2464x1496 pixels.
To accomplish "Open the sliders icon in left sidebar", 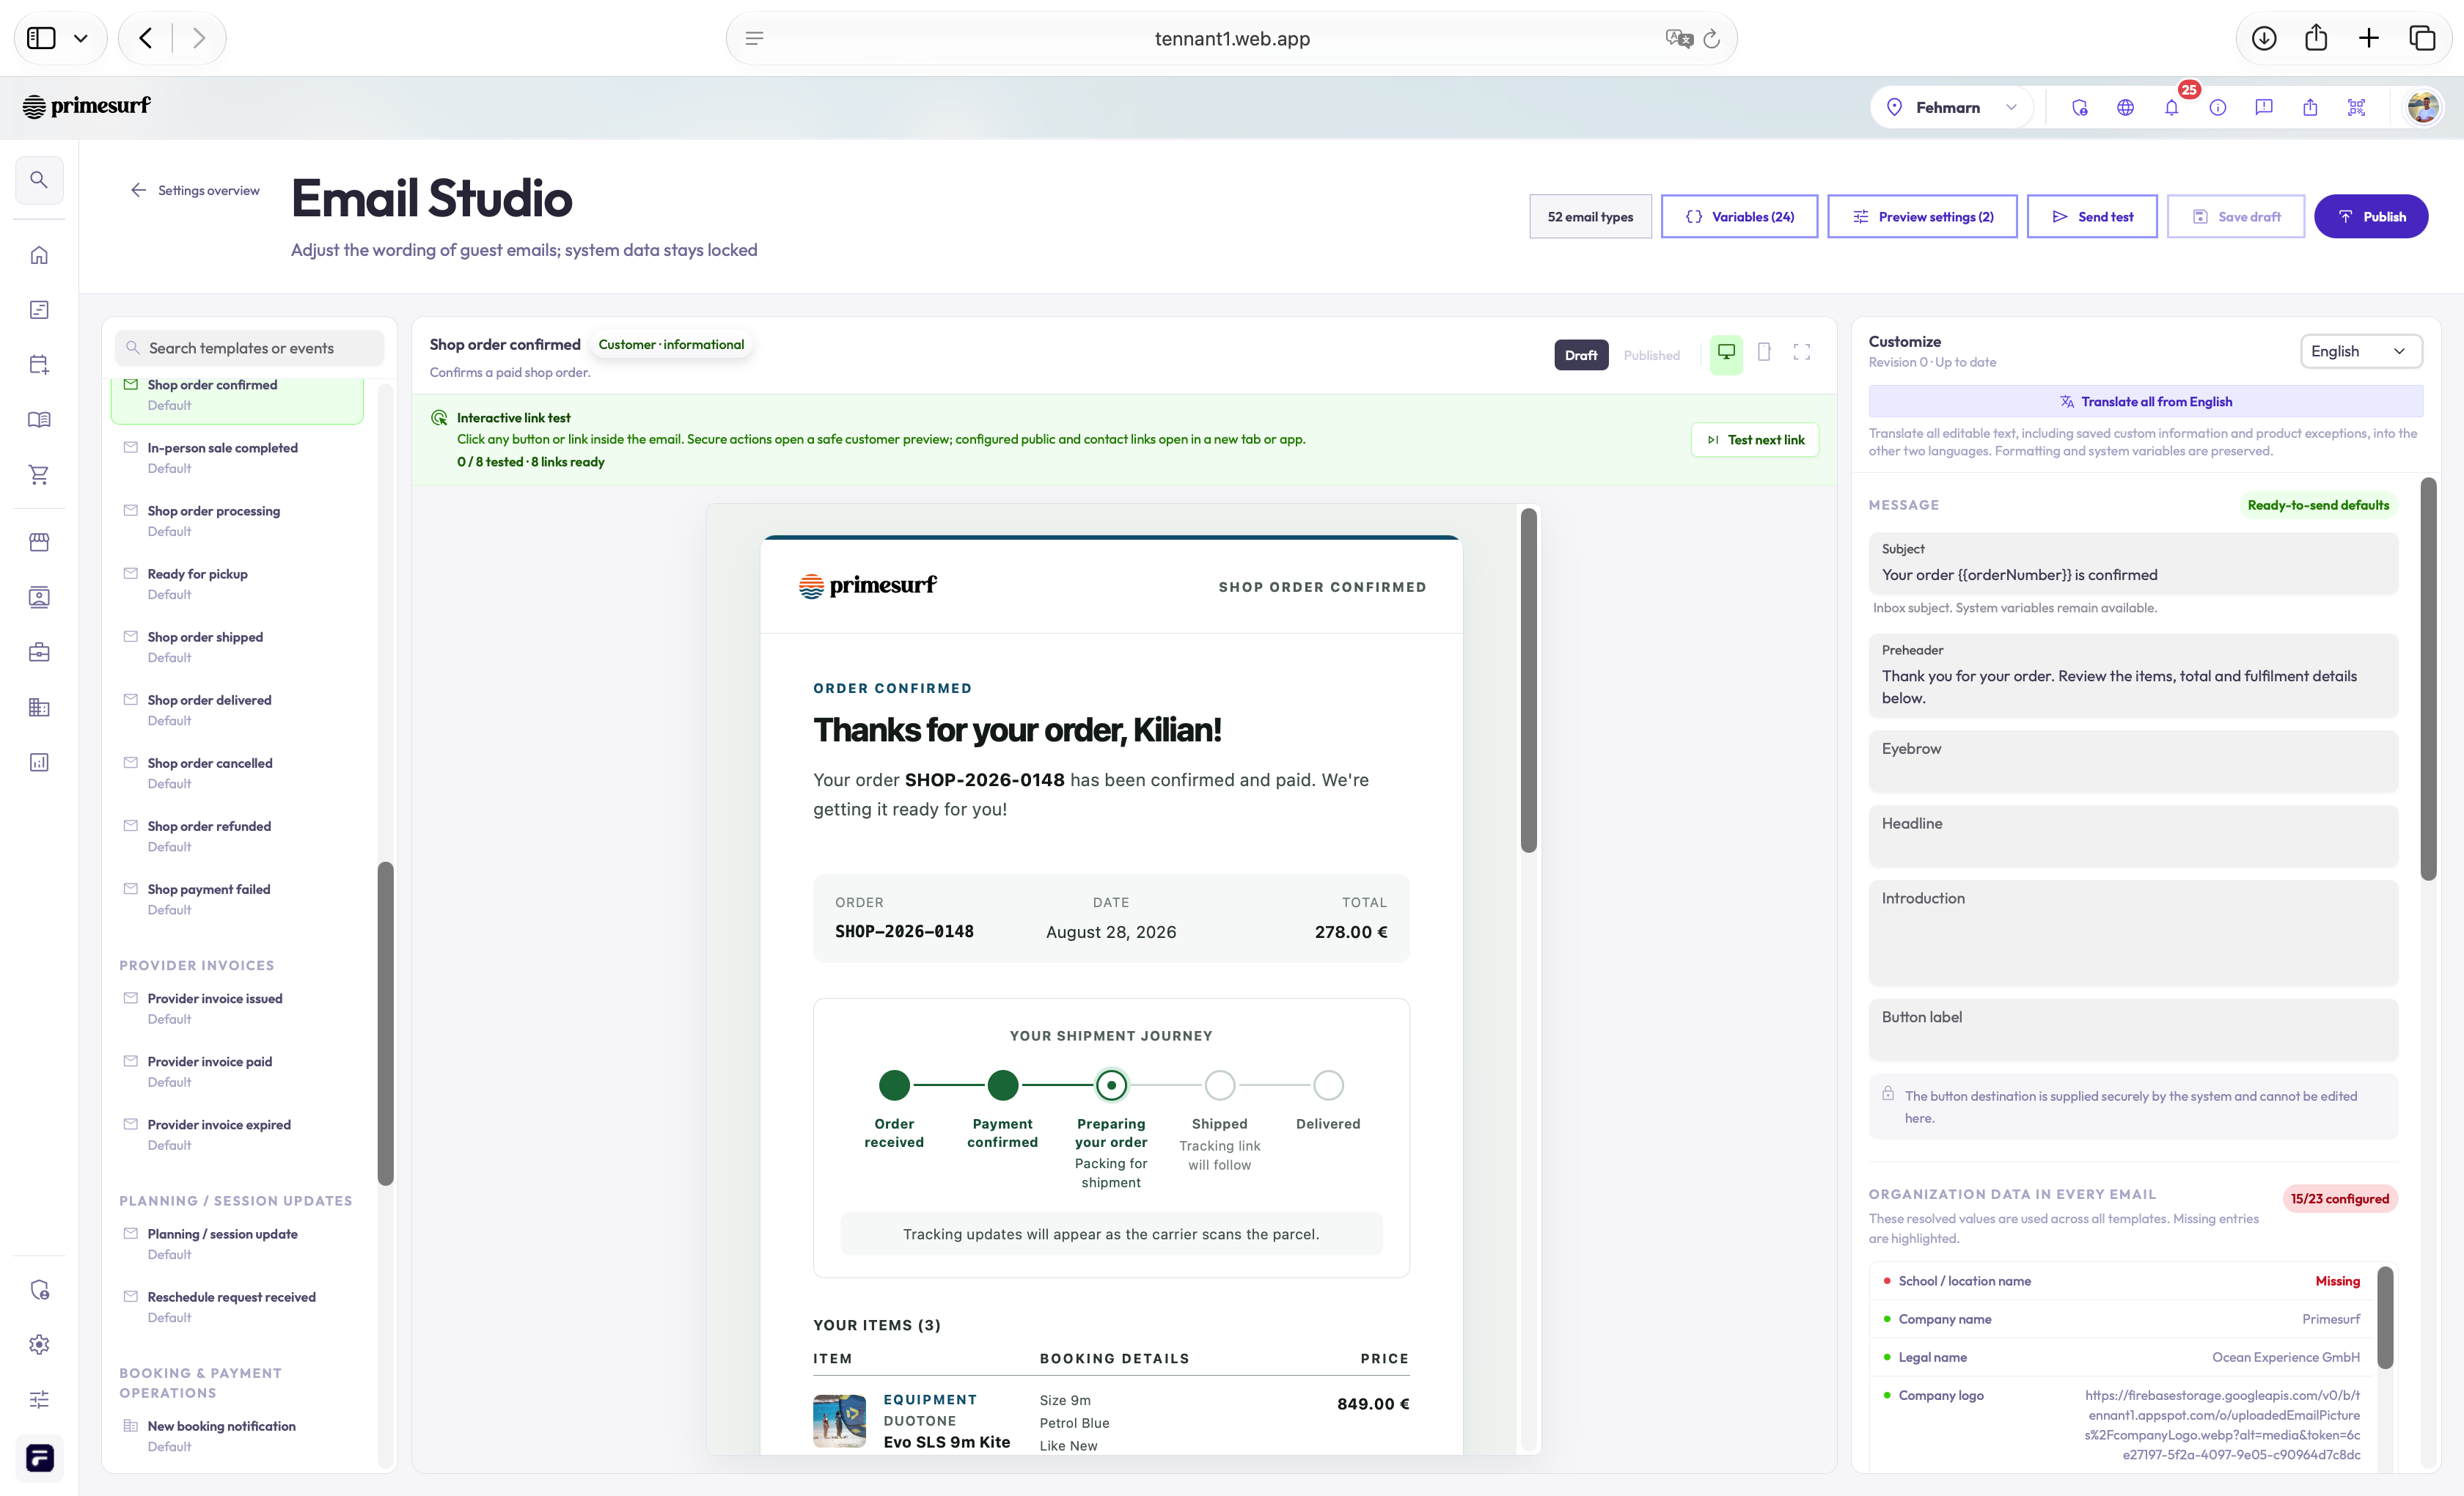I will (x=39, y=1400).
